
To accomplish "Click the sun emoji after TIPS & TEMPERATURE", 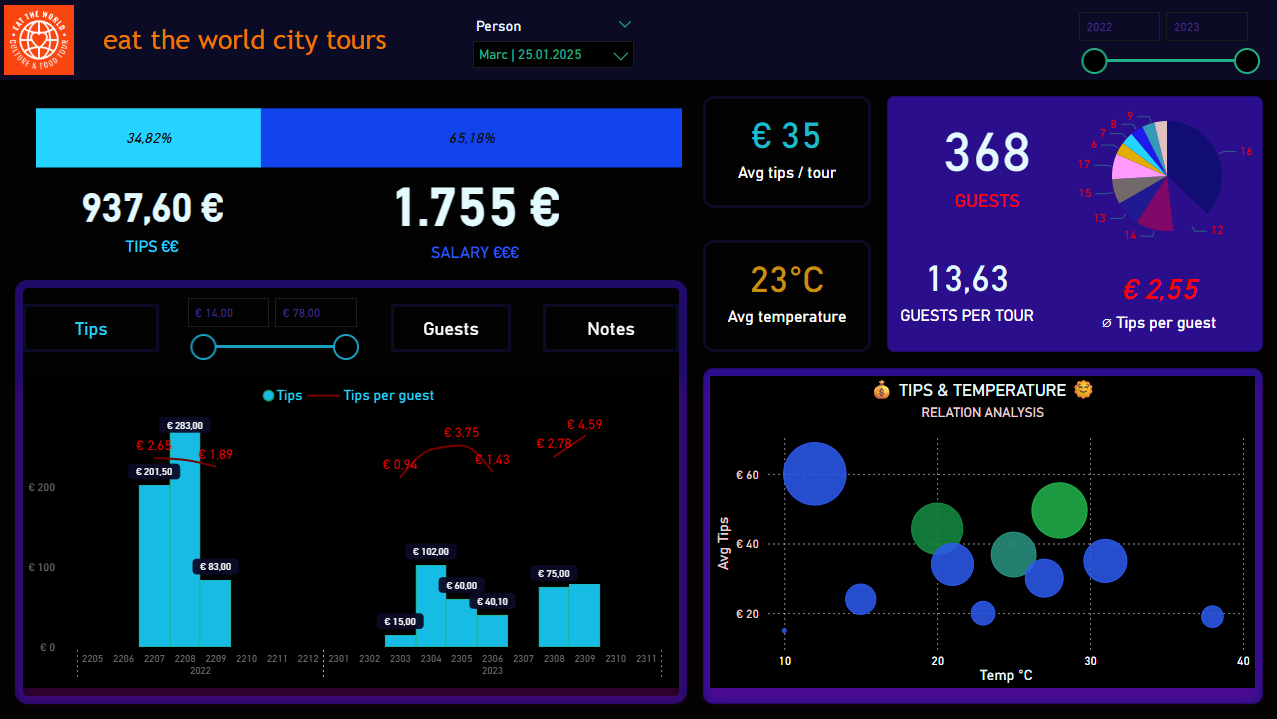I will point(1083,389).
